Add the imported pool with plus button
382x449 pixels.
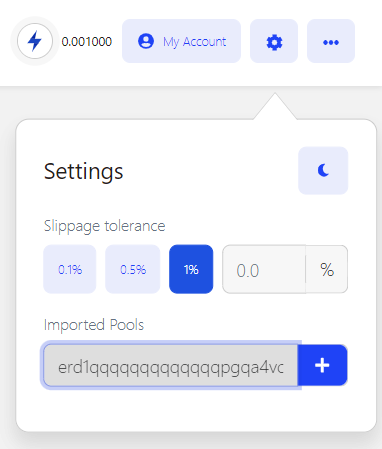coord(322,365)
